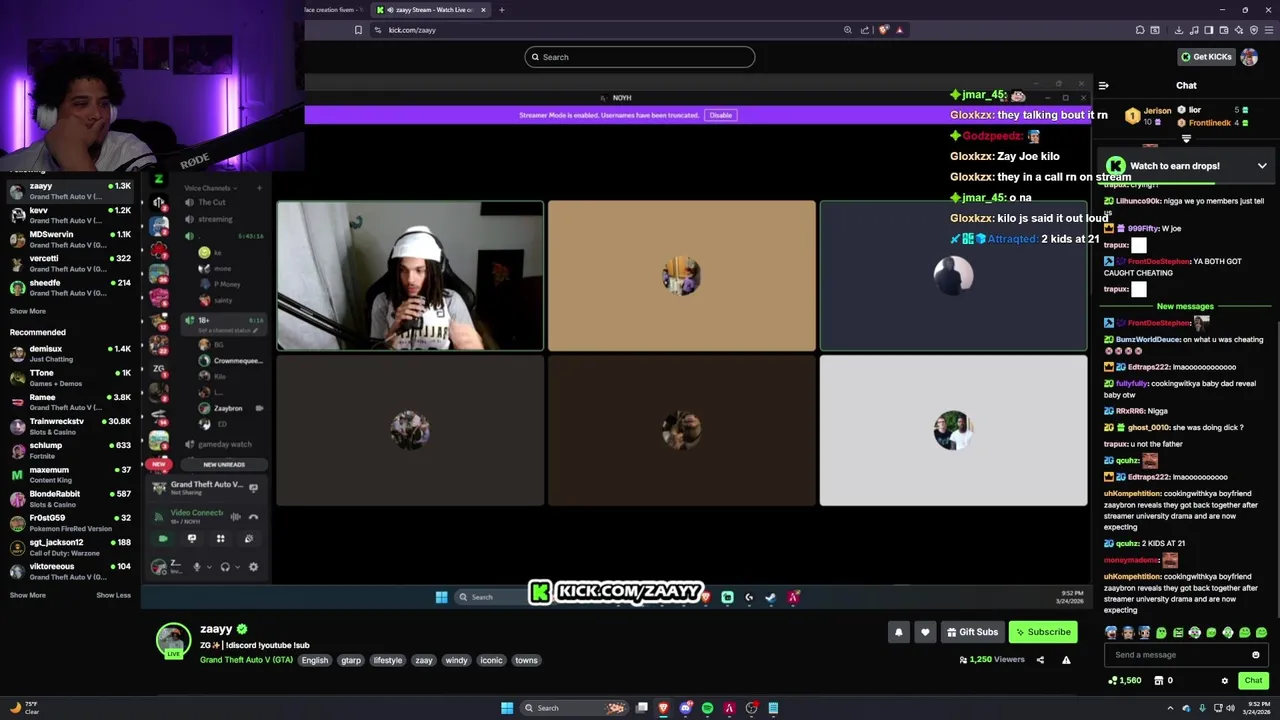Open the browser hamburger menu
The image size is (1280, 720).
click(1269, 30)
